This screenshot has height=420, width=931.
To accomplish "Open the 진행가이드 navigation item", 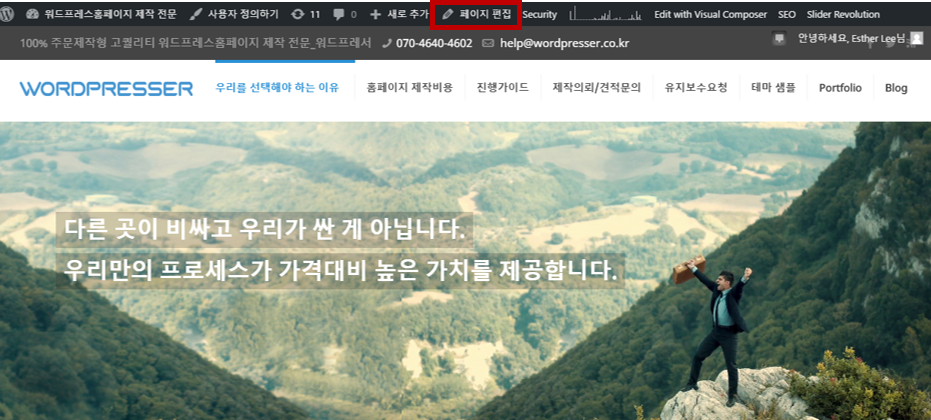I will (x=502, y=88).
